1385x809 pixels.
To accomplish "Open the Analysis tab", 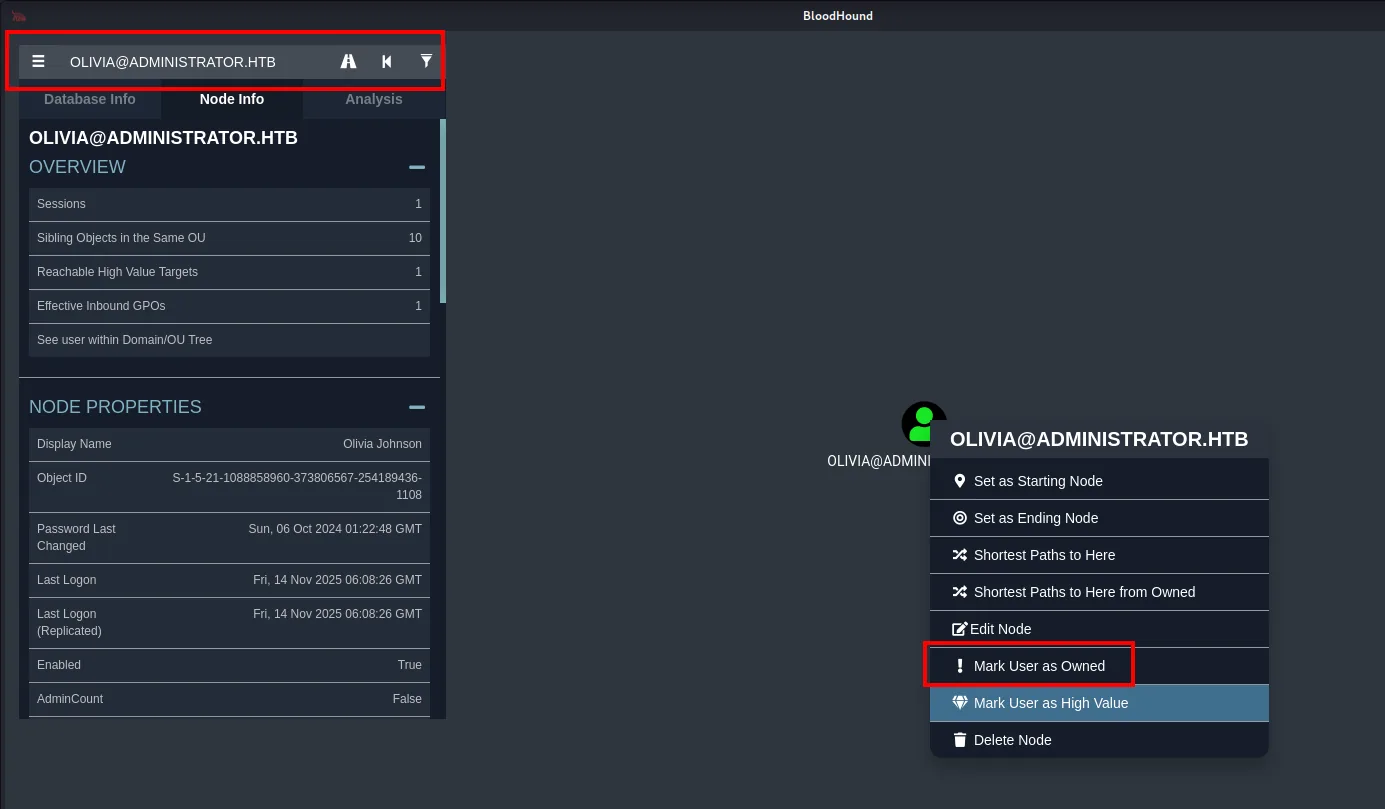I will [x=374, y=99].
